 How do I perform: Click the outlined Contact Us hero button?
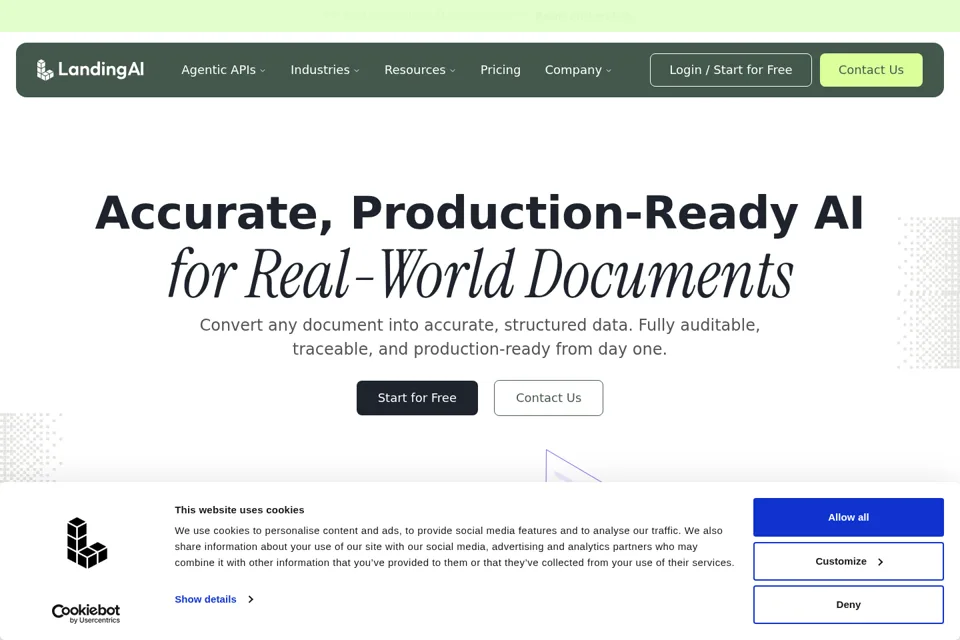(549, 398)
